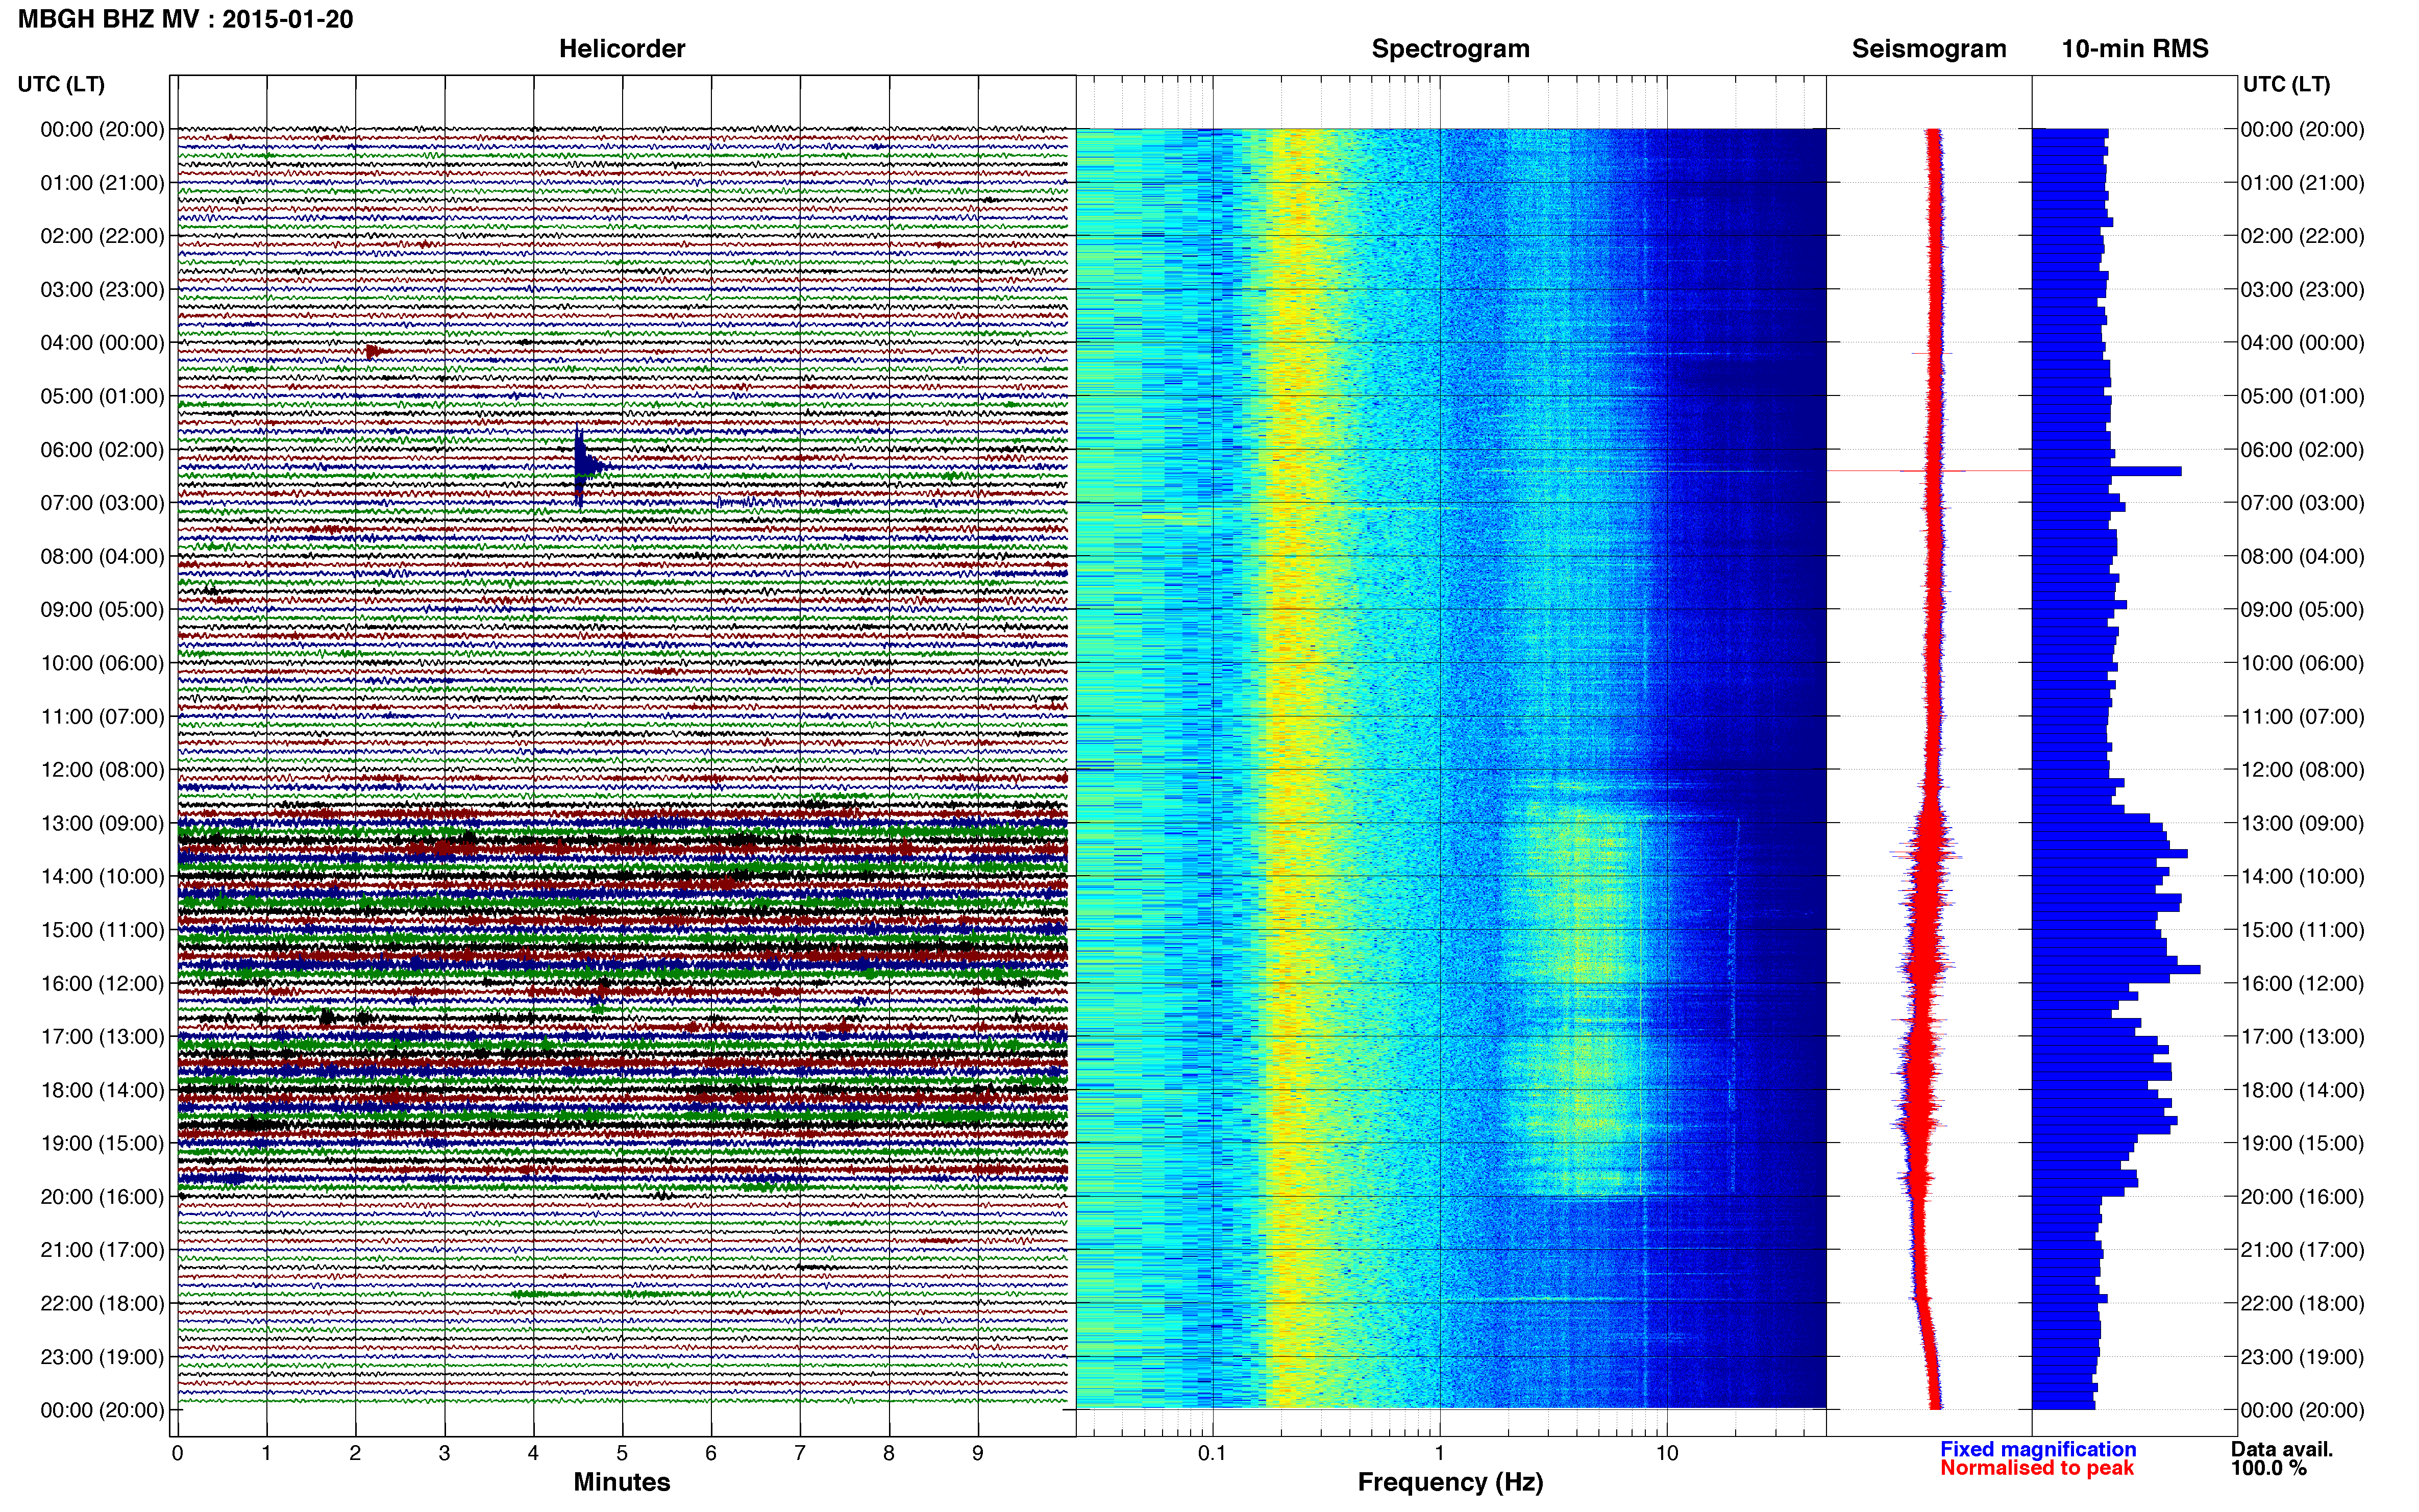Click the 3 tick on Minutes axis
This screenshot has height=1512, width=2419.
(444, 1453)
